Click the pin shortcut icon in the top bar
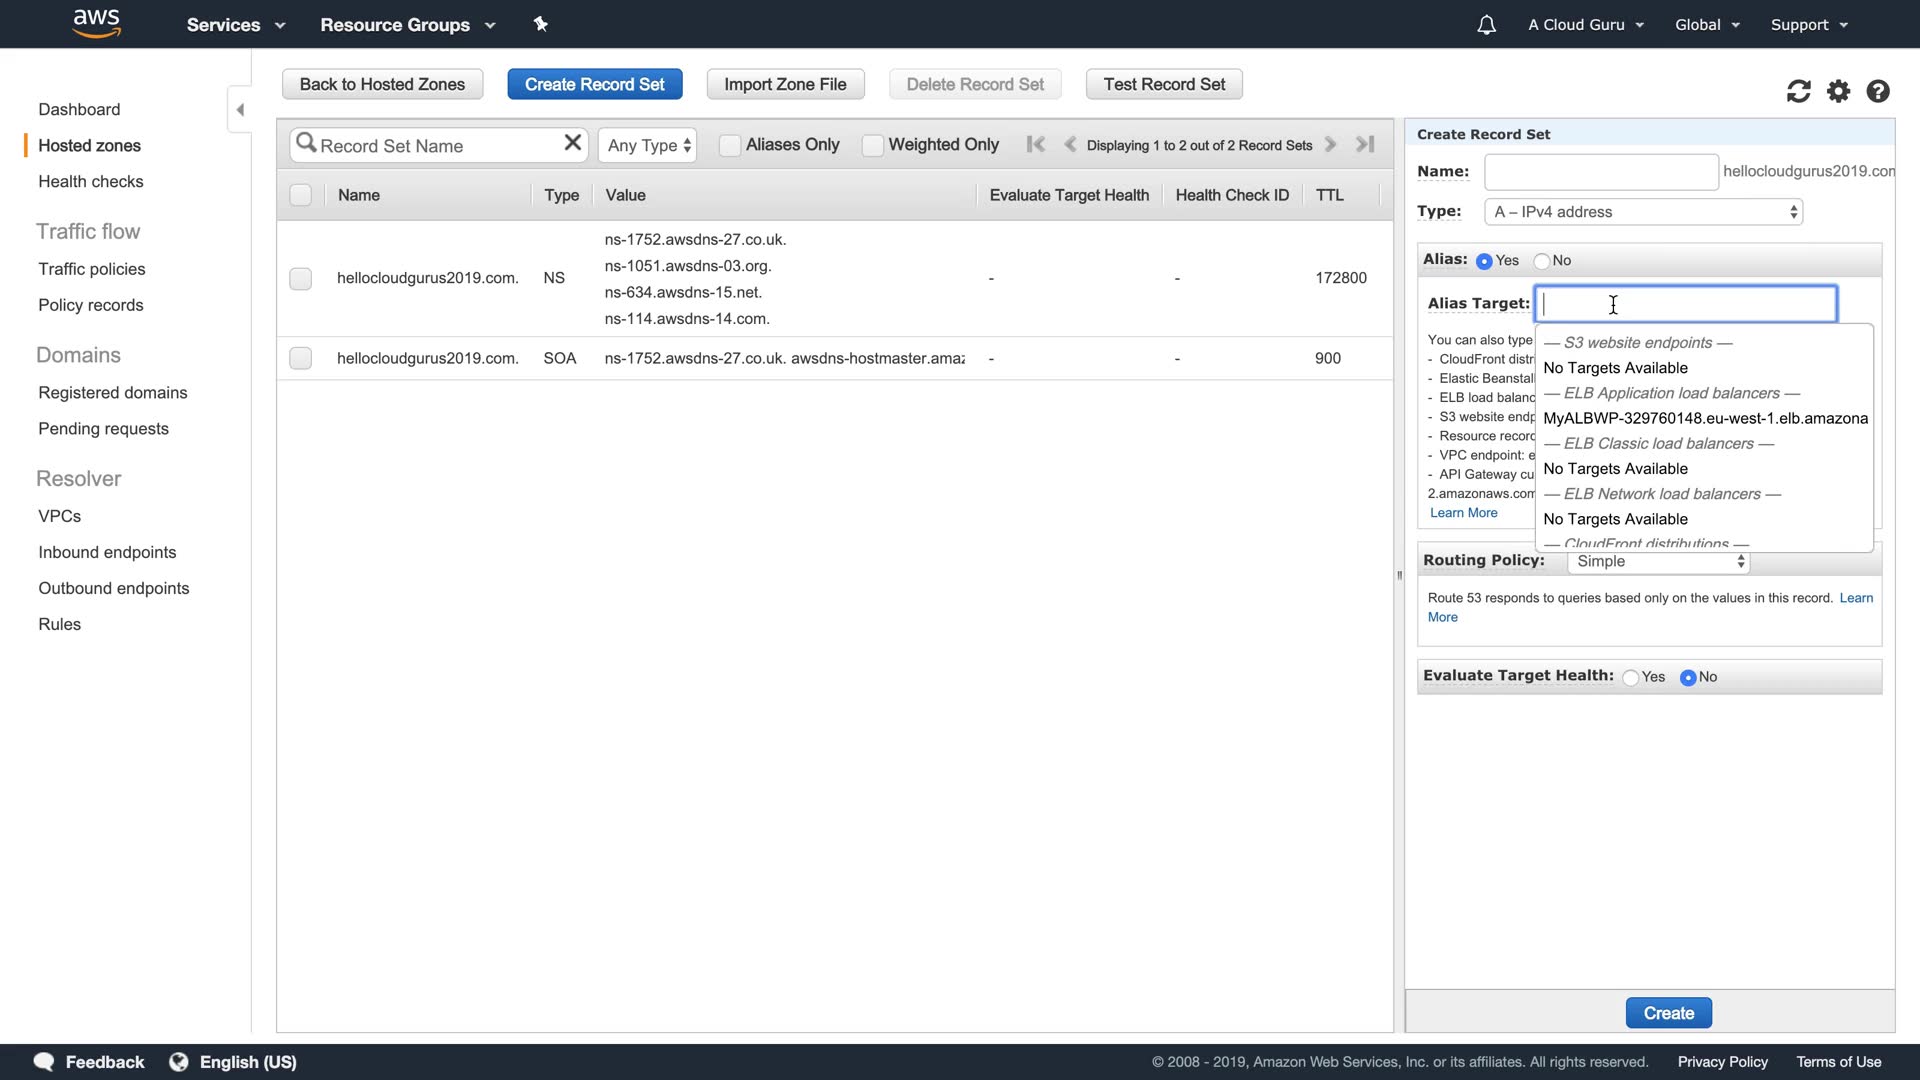 pyautogui.click(x=541, y=24)
